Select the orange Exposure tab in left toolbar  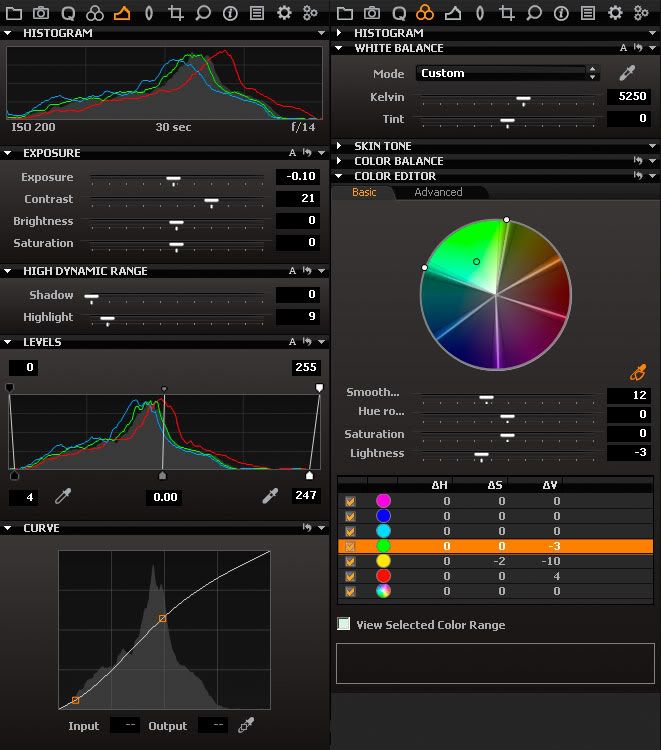click(122, 13)
